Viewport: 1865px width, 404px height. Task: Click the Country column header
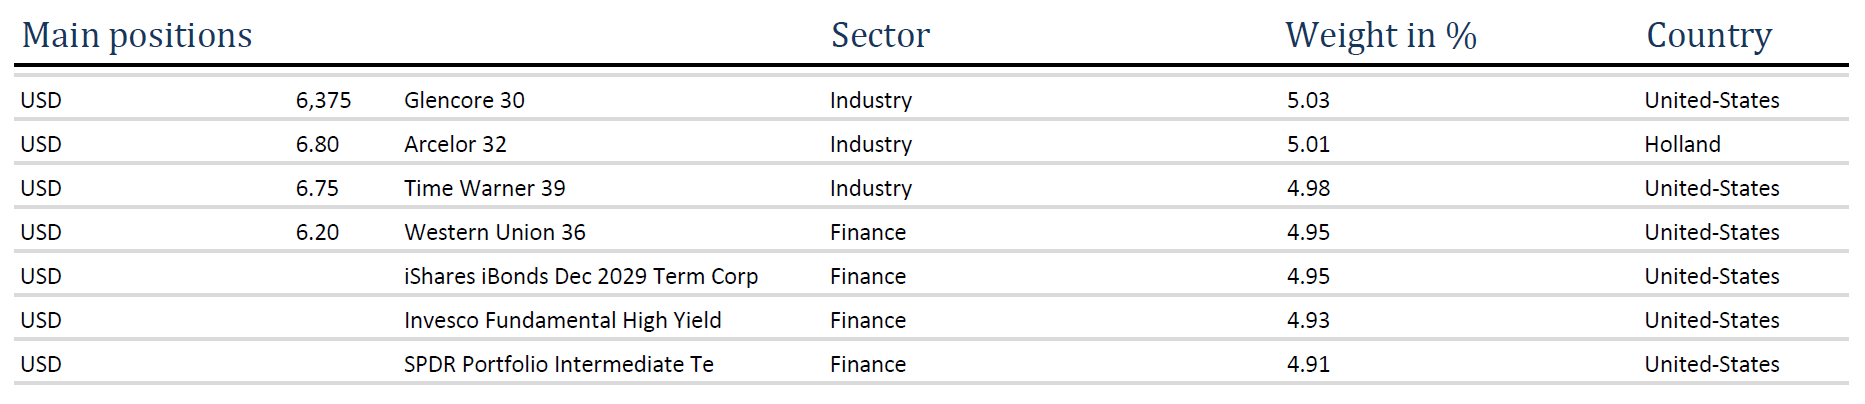click(1709, 35)
